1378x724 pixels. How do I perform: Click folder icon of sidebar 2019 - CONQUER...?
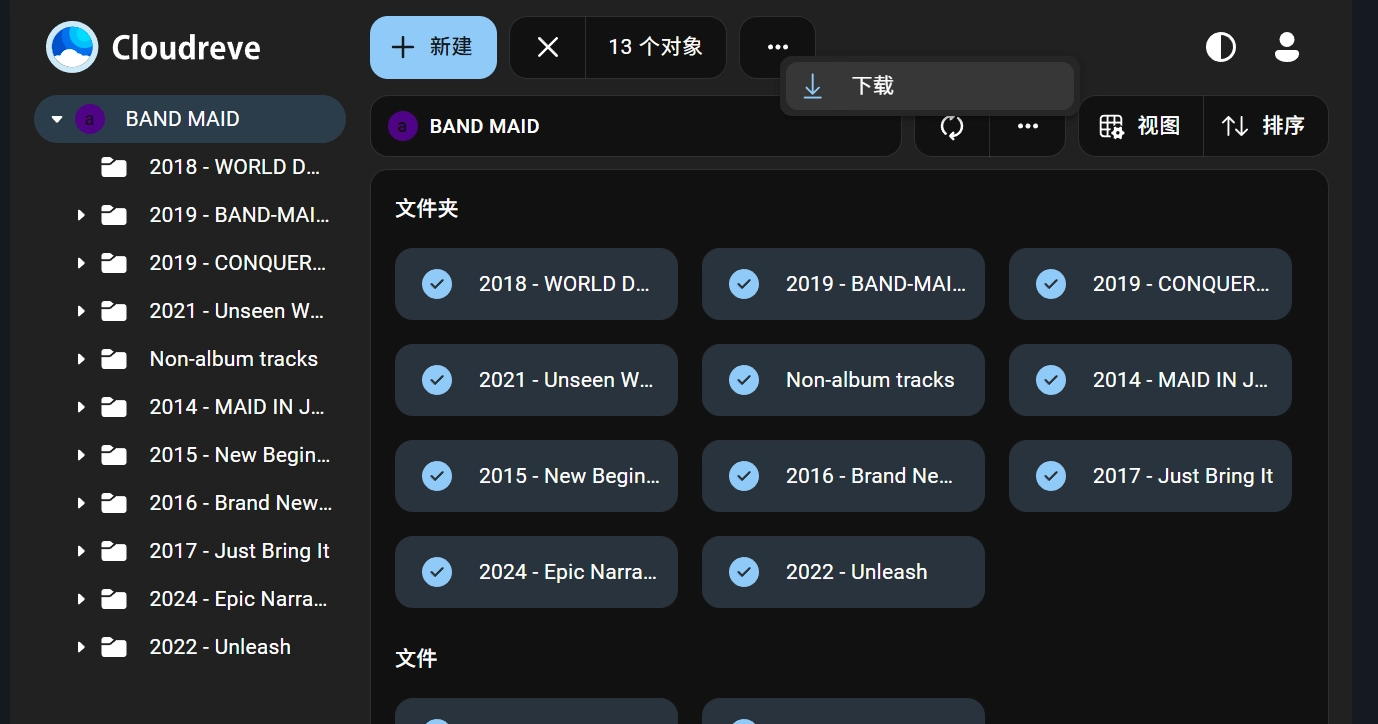[x=114, y=263]
